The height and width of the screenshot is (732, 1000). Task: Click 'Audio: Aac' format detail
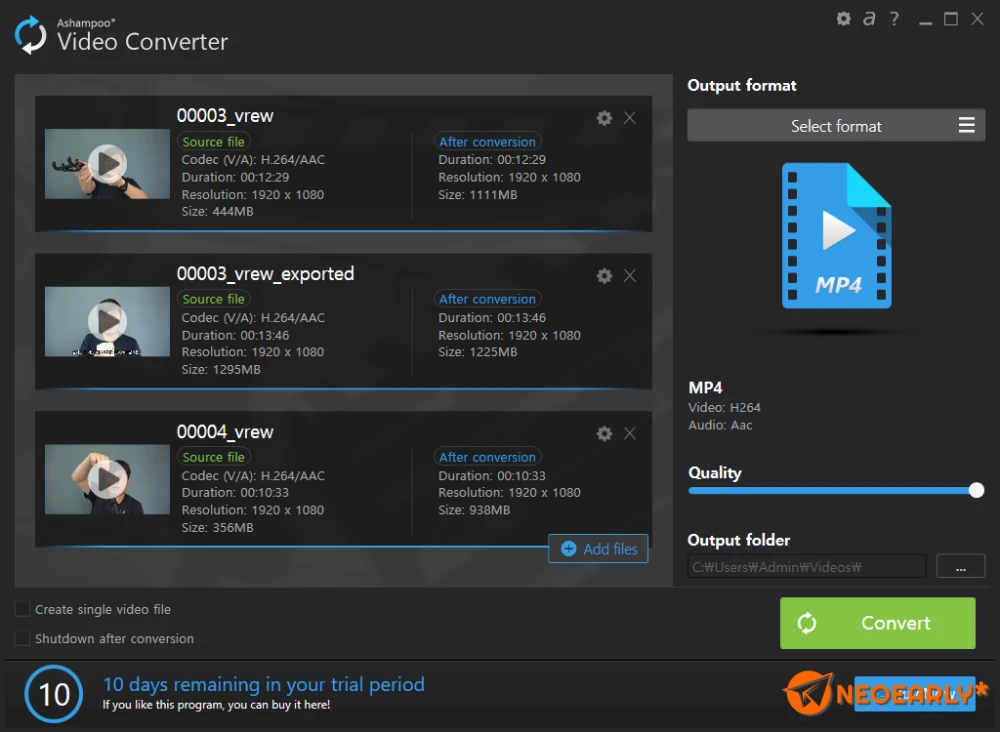[720, 425]
